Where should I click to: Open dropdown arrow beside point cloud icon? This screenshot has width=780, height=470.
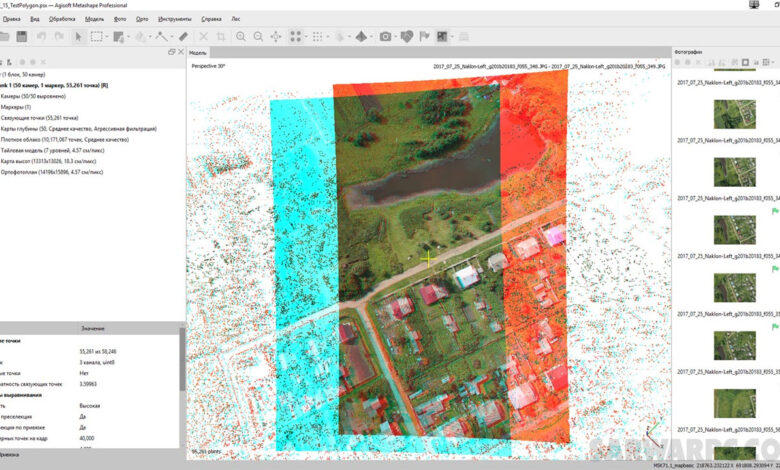point(305,36)
